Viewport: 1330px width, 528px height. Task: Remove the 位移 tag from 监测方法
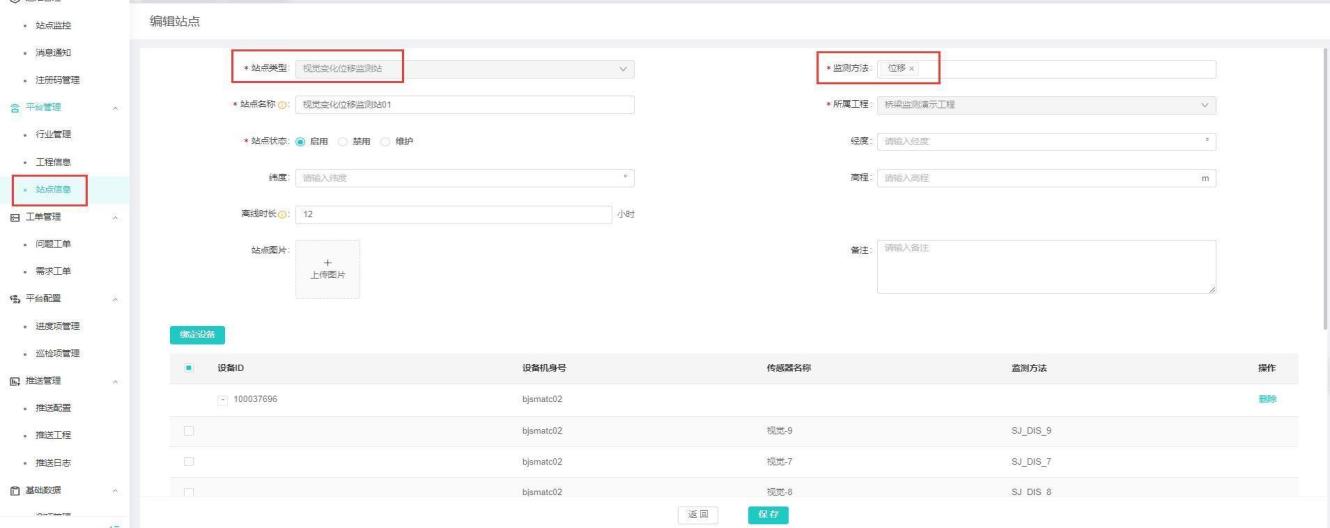point(912,69)
